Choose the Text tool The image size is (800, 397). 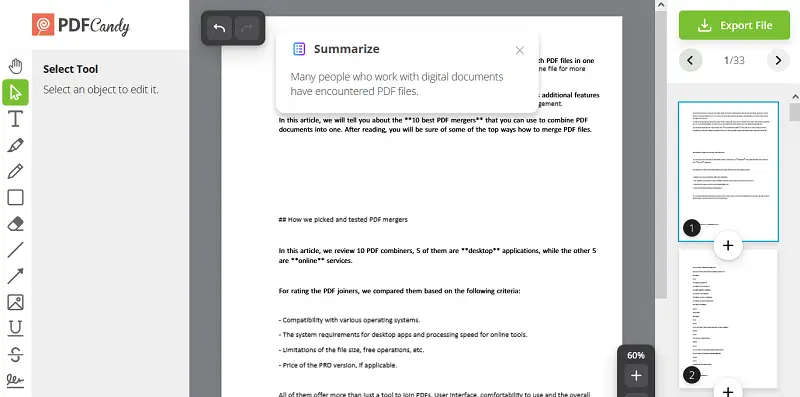pyautogui.click(x=15, y=119)
